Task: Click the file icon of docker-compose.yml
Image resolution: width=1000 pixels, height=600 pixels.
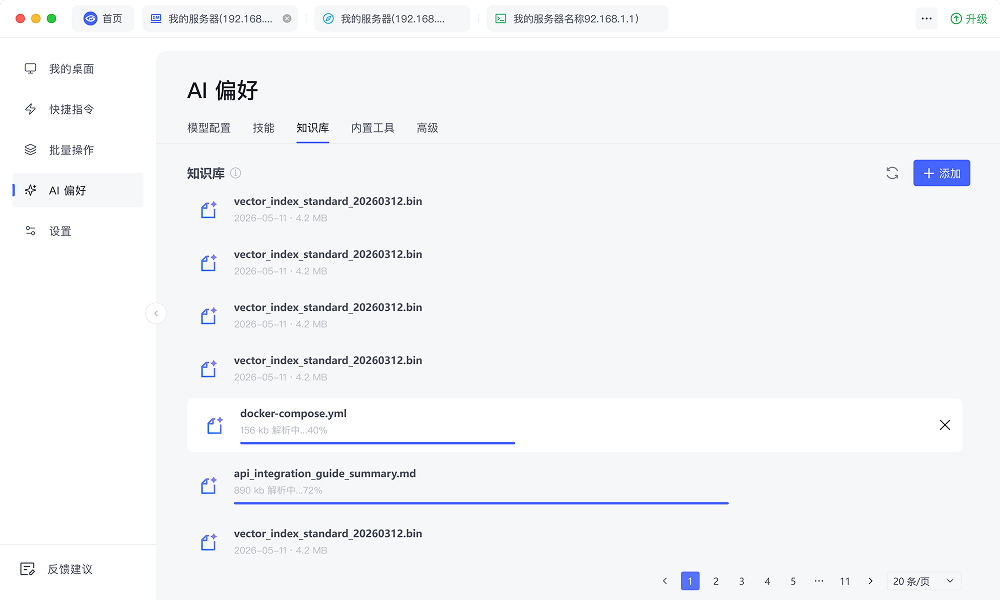Action: (x=214, y=425)
